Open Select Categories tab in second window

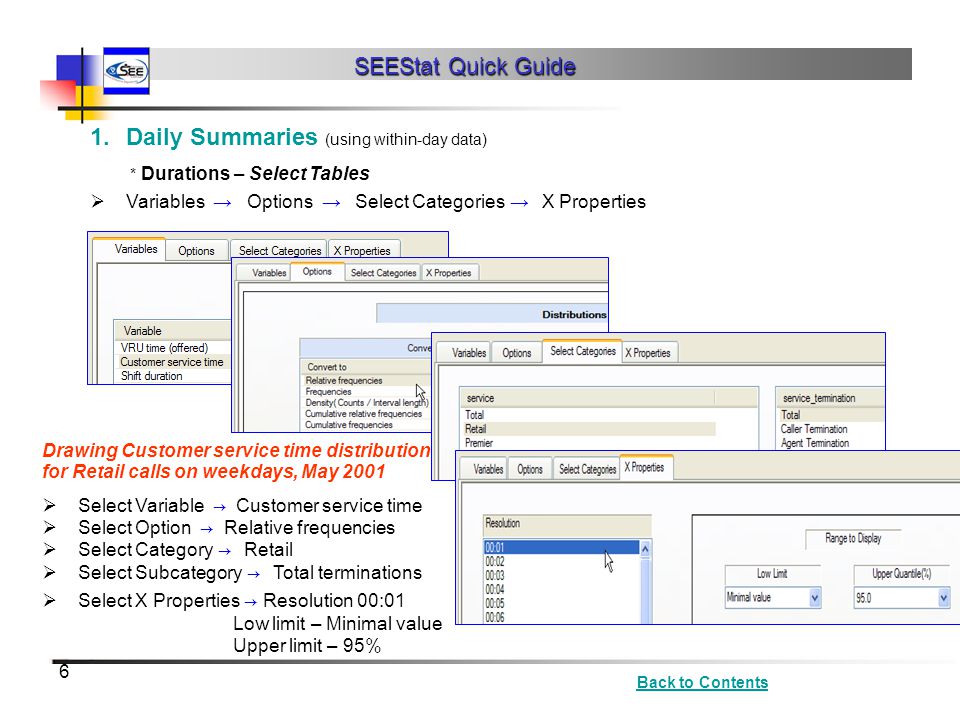383,272
